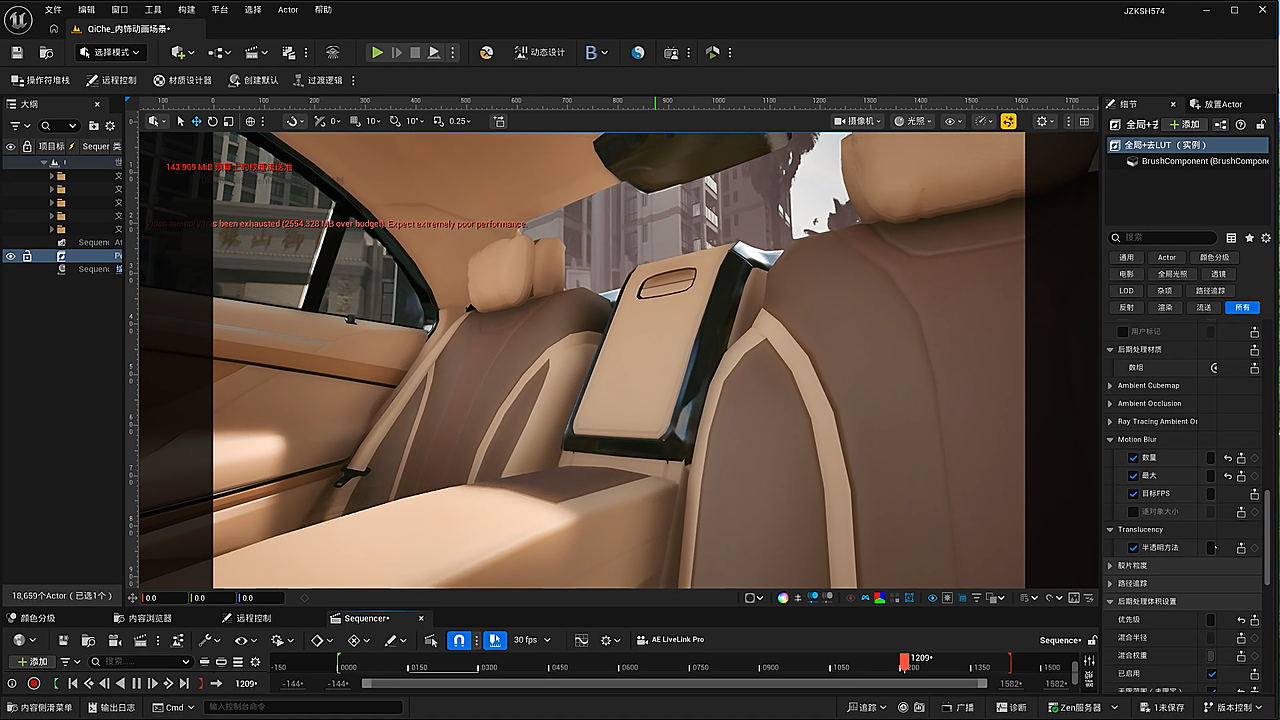Screen dimensions: 1280x720
Task: Expand the Ambient Cubemap section
Action: (x=1110, y=385)
